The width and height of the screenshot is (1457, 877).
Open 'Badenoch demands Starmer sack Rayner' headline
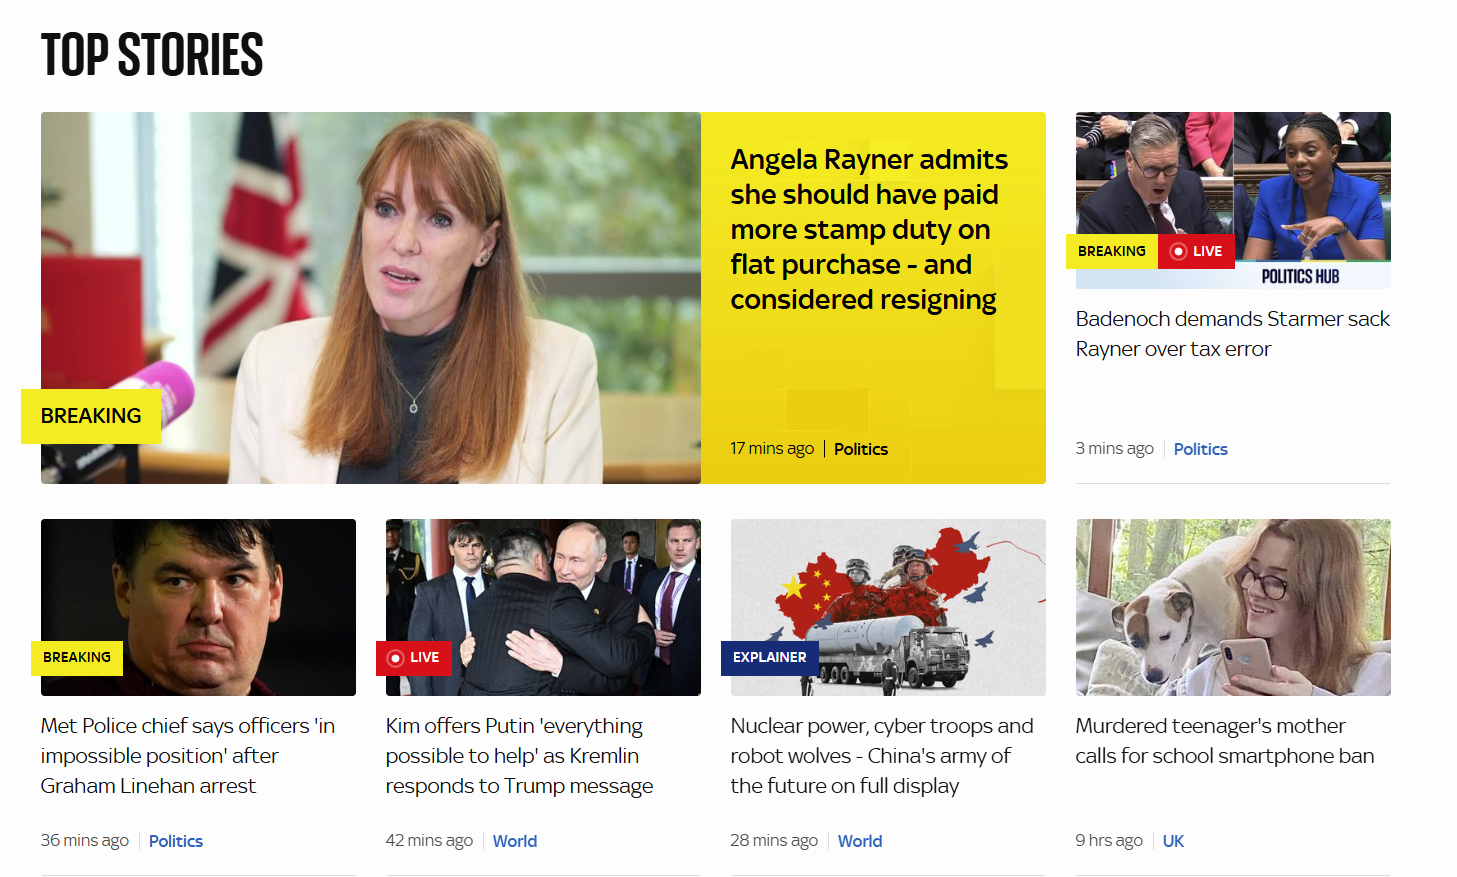(1232, 334)
